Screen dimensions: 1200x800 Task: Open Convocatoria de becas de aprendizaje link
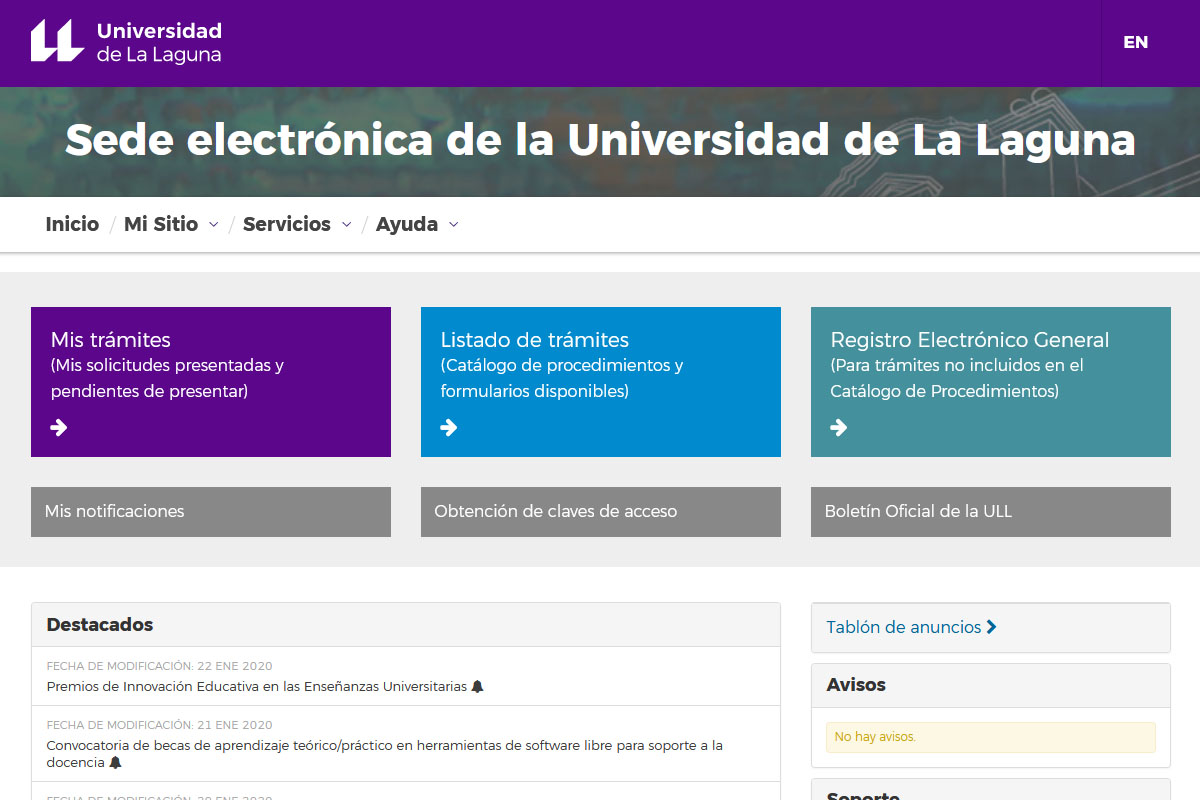[x=384, y=746]
